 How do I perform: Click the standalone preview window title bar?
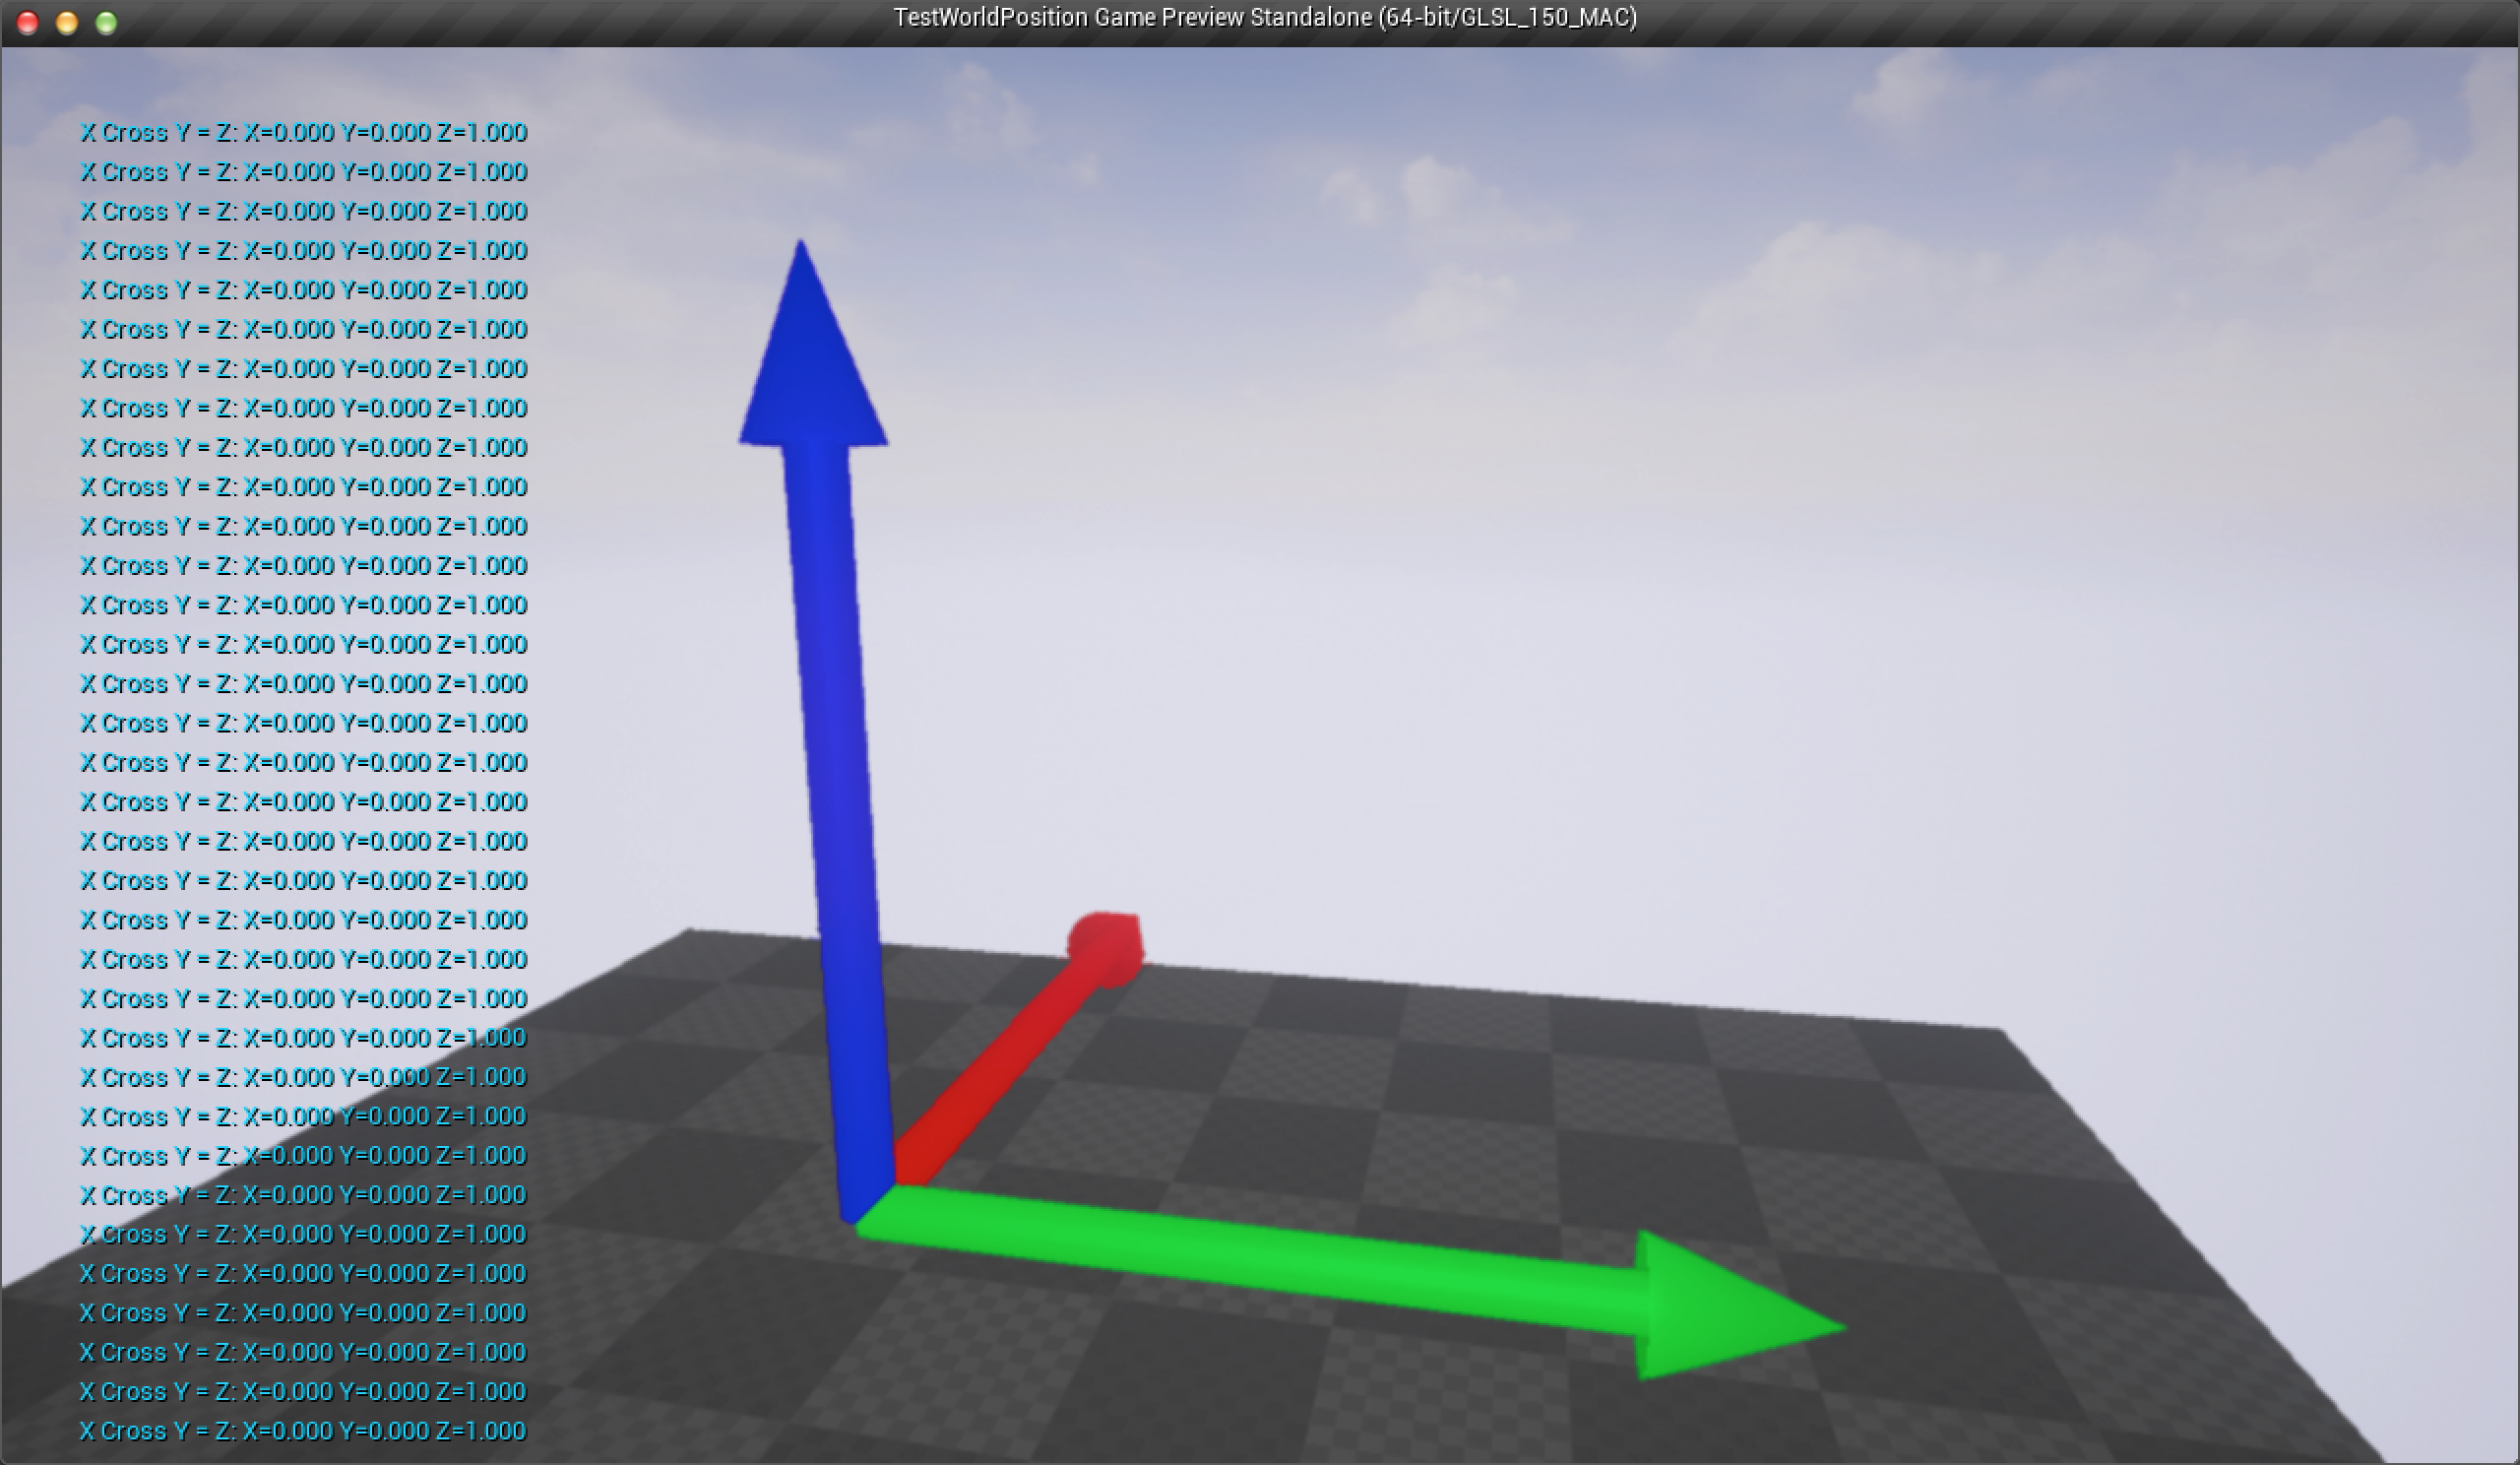1260,19
